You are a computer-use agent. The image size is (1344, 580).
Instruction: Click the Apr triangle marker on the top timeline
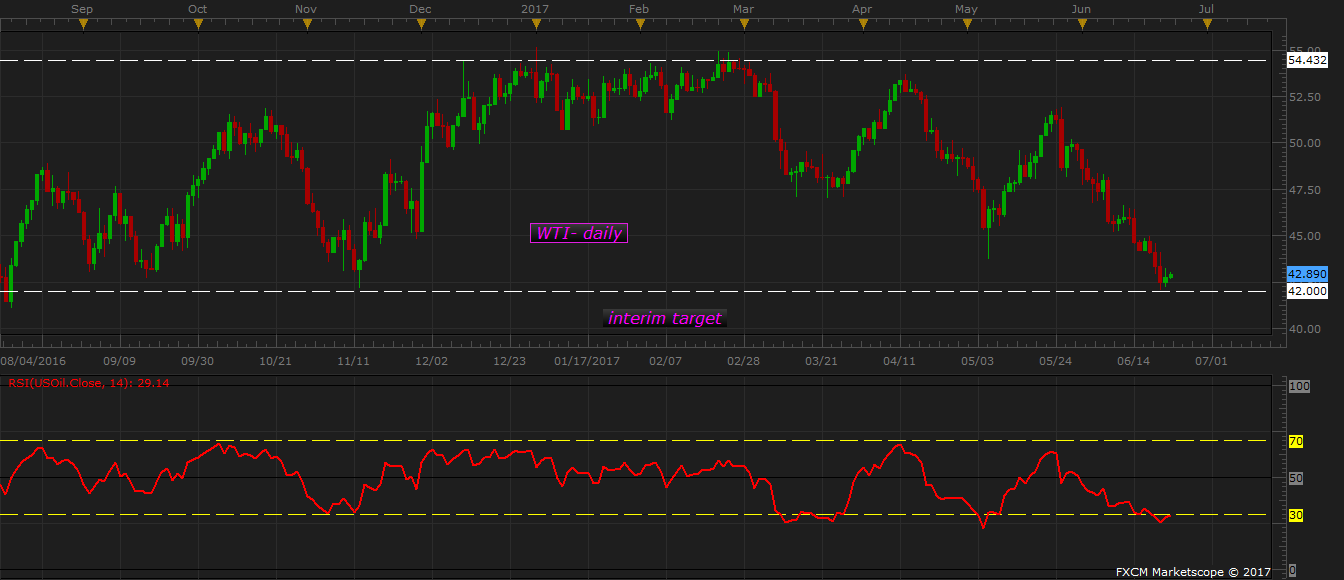(861, 25)
